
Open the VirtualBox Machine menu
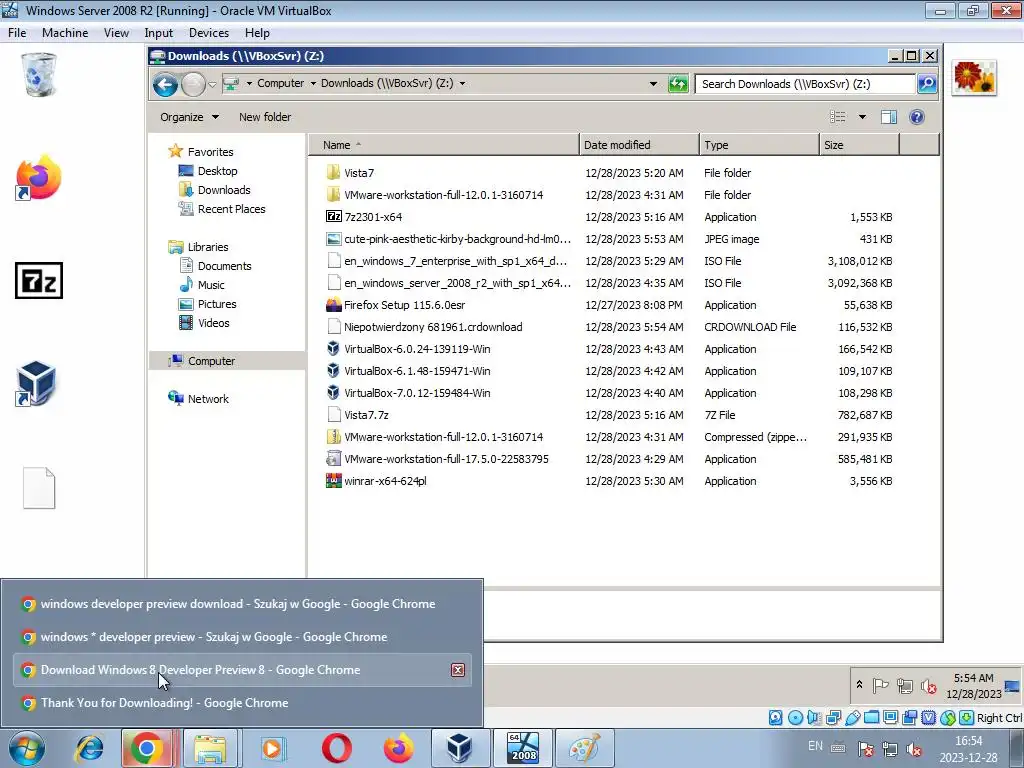coord(65,33)
